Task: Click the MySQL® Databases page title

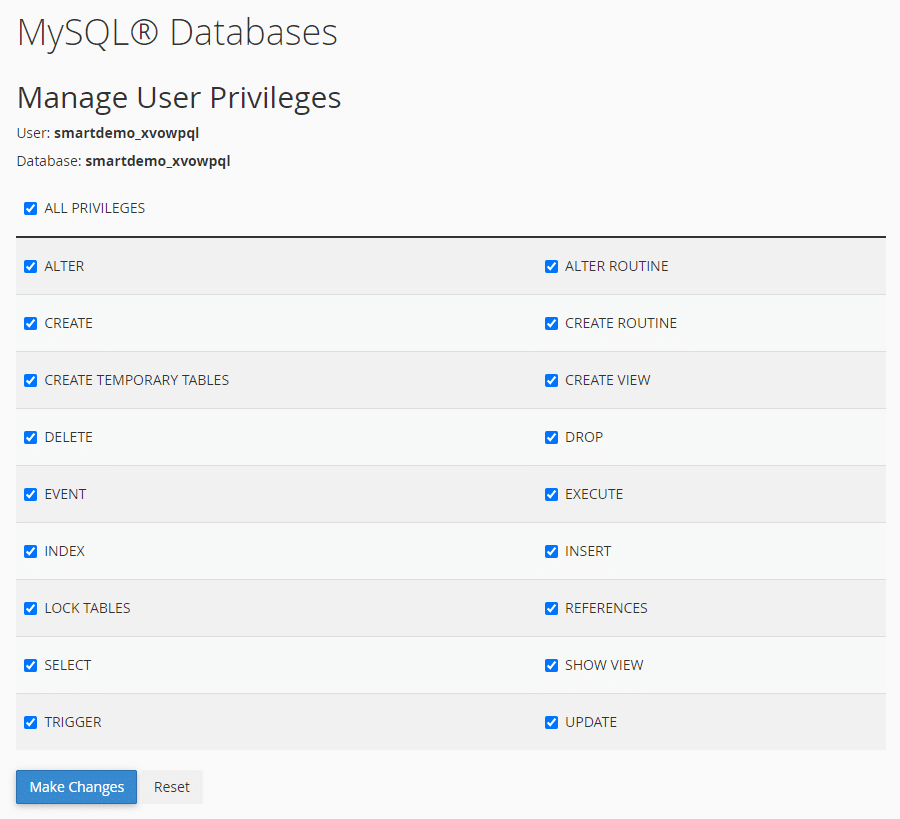Action: click(x=177, y=32)
